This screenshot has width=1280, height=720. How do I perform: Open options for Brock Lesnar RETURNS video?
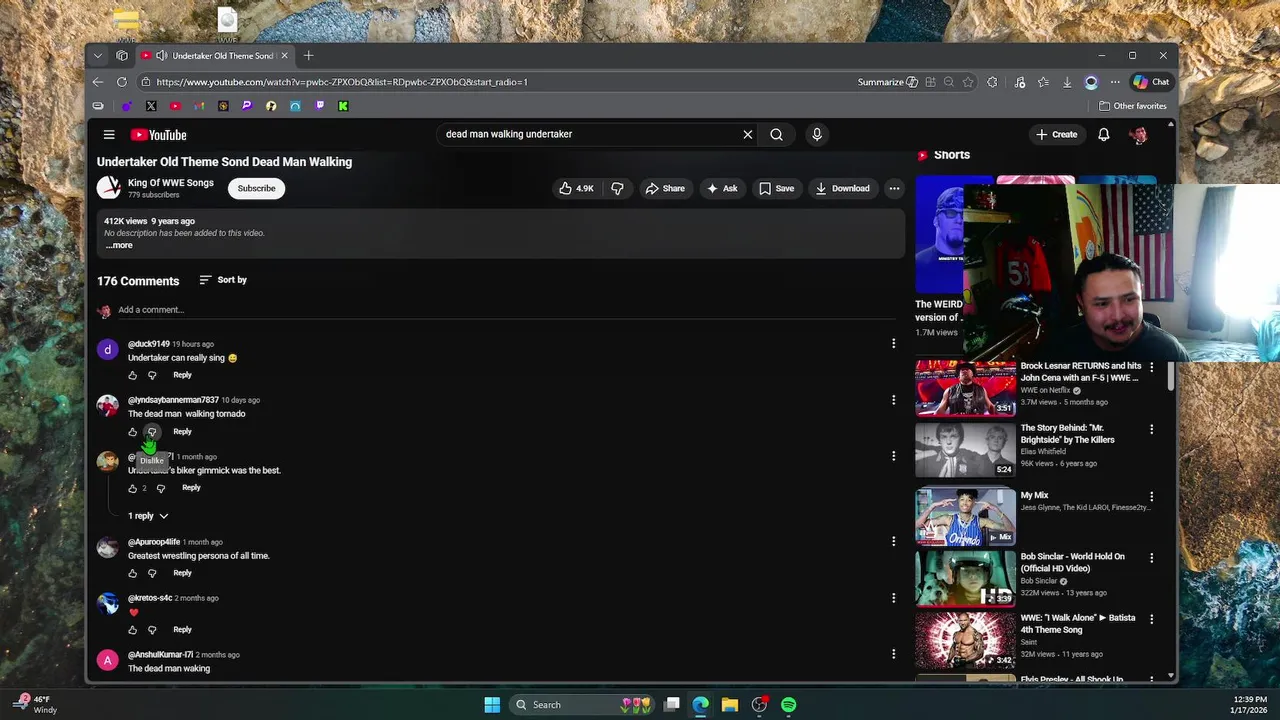1151,367
